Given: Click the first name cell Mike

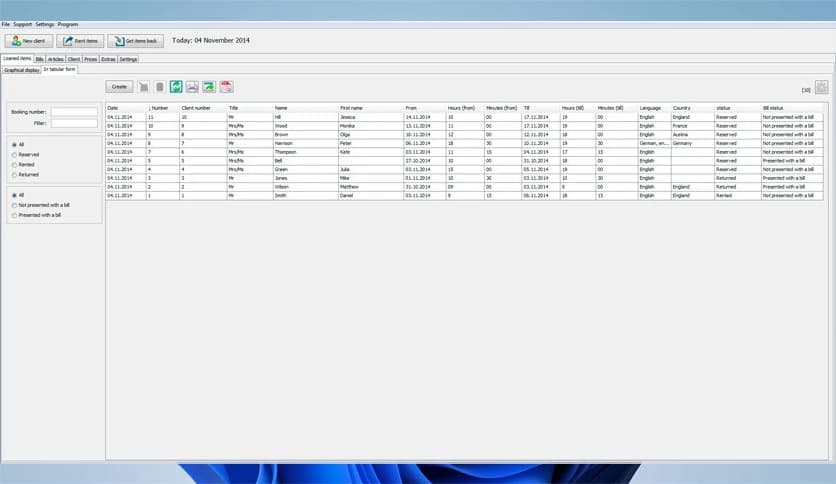Looking at the screenshot, I should pyautogui.click(x=371, y=178).
